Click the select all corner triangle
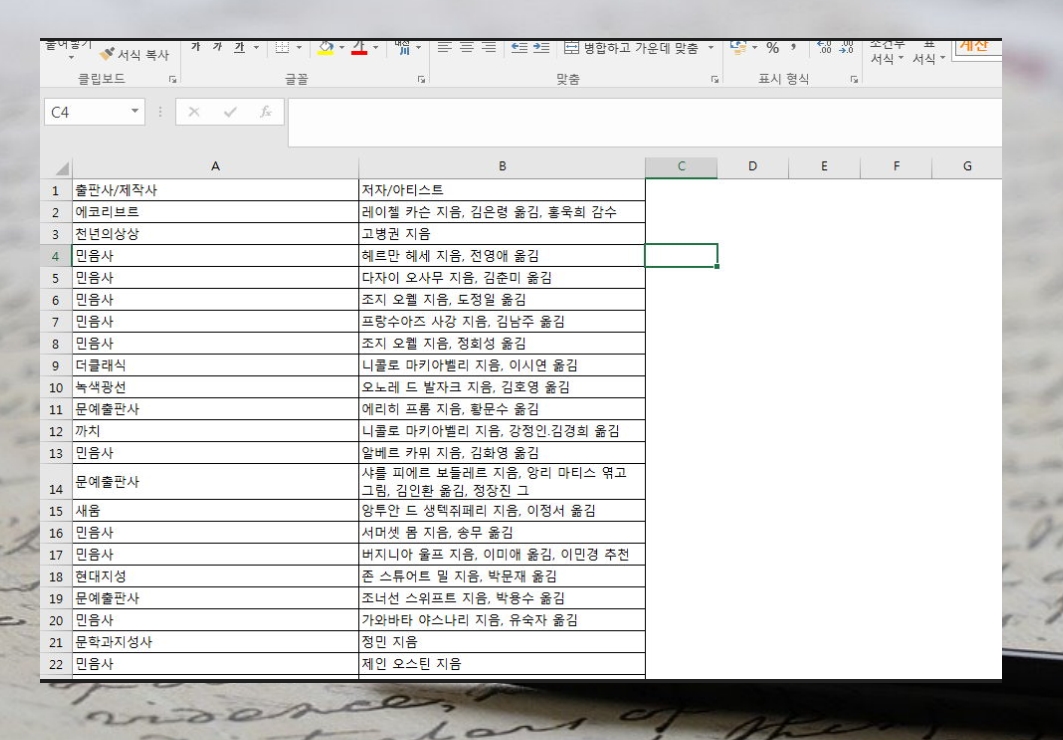The image size is (1063, 740). point(62,168)
